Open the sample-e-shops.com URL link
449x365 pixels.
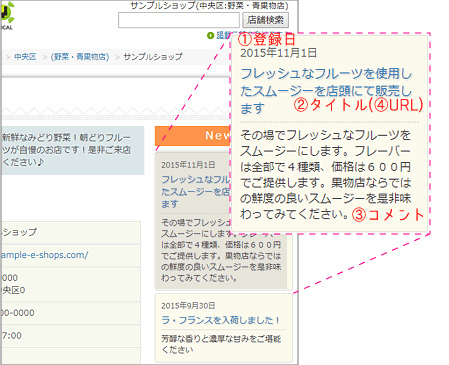[x=45, y=255]
